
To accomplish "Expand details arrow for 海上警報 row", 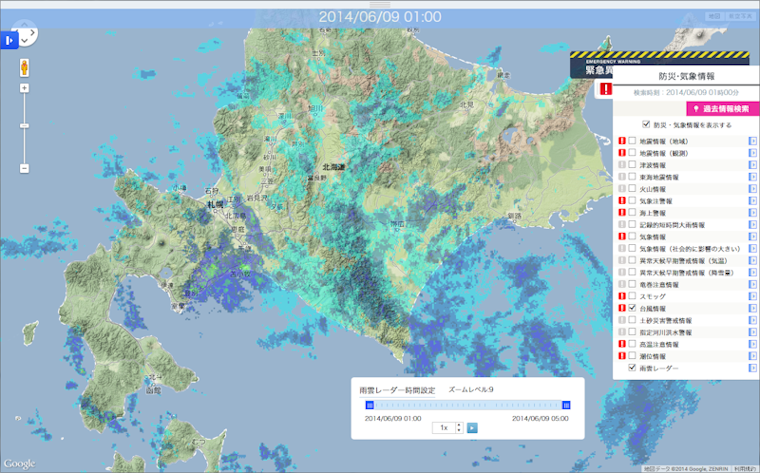I will [x=752, y=213].
